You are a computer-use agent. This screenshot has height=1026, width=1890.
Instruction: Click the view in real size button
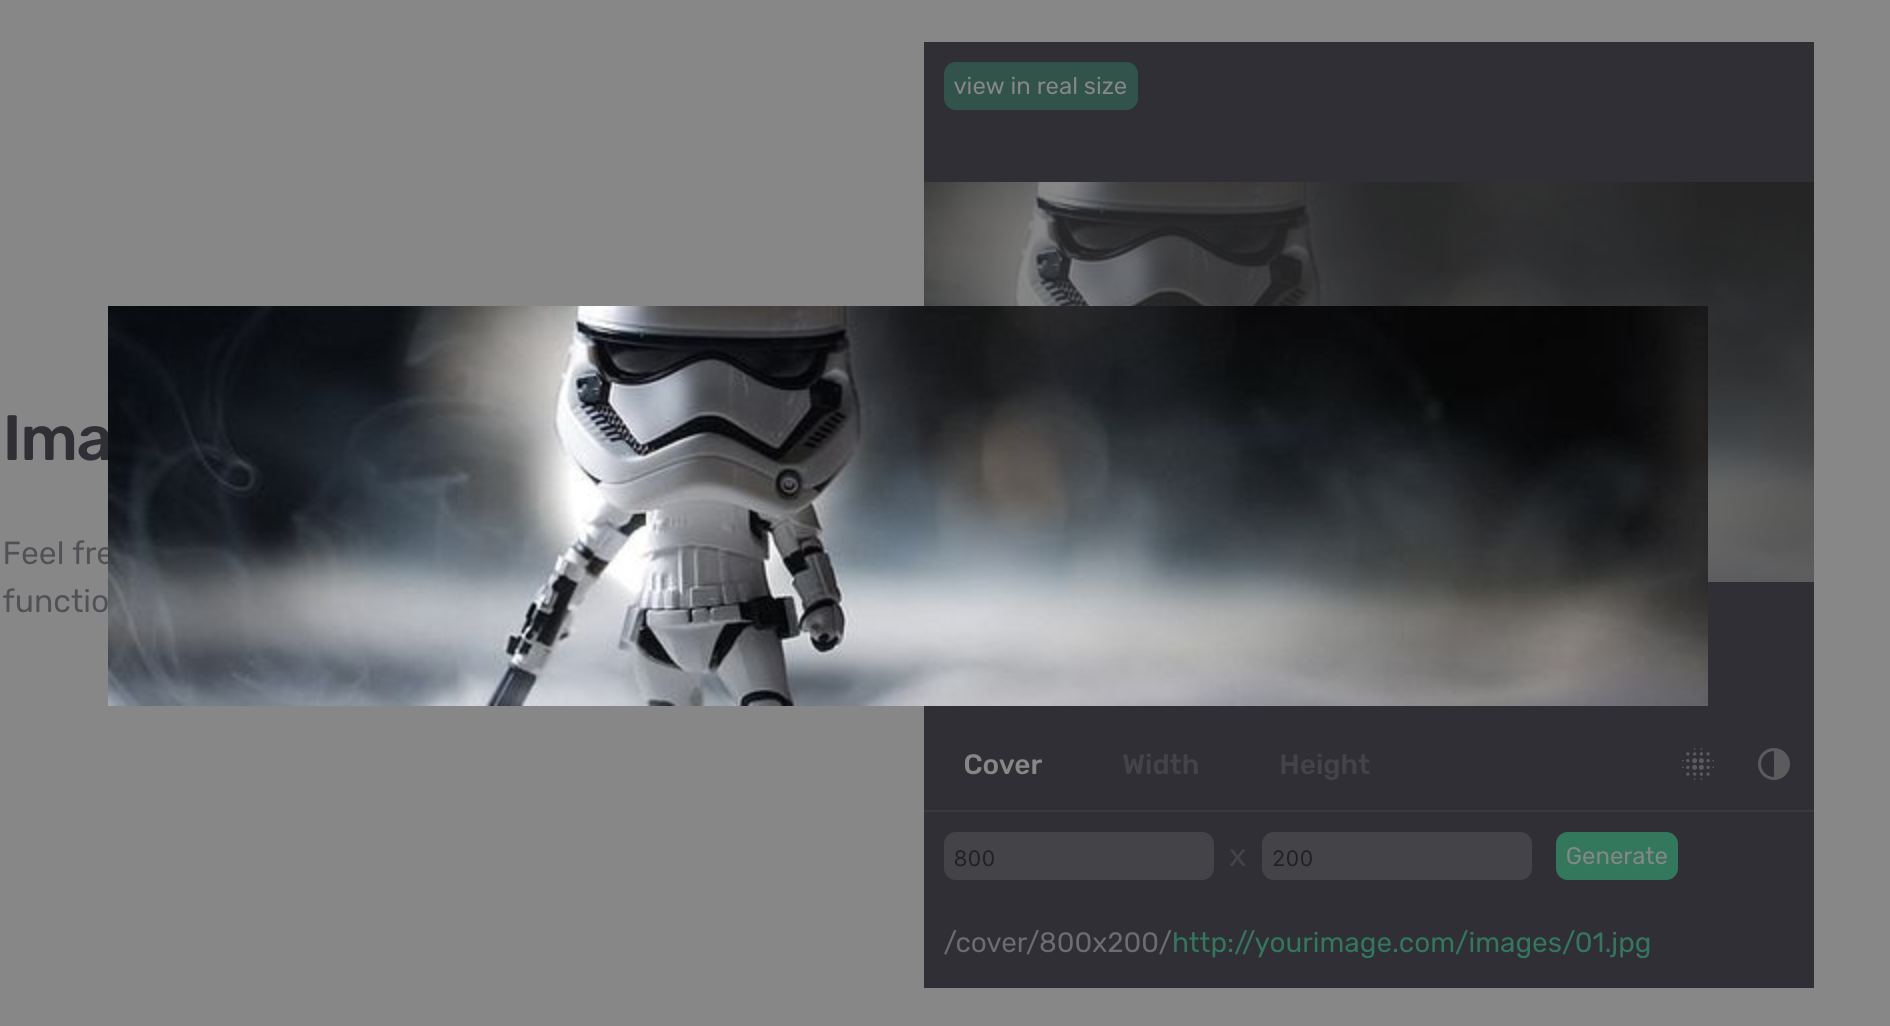[x=1040, y=86]
